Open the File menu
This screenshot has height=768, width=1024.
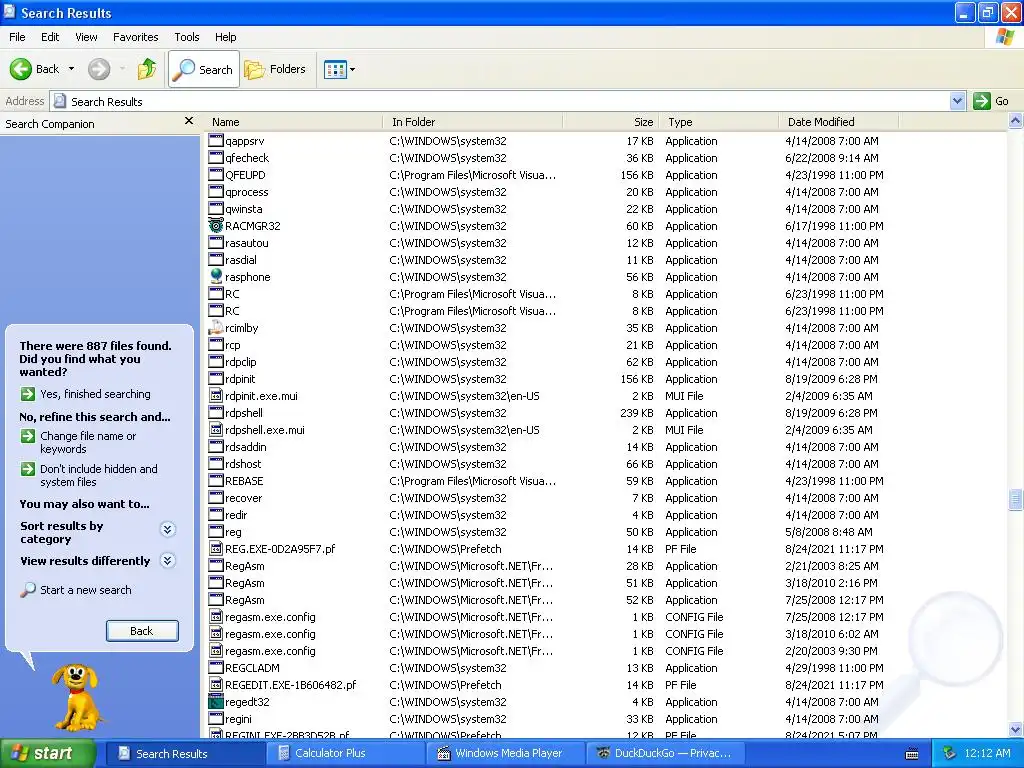tap(18, 37)
